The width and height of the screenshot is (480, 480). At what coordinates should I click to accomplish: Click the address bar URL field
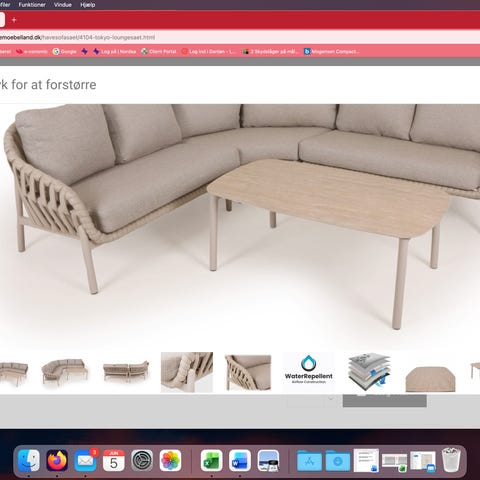coord(240,37)
